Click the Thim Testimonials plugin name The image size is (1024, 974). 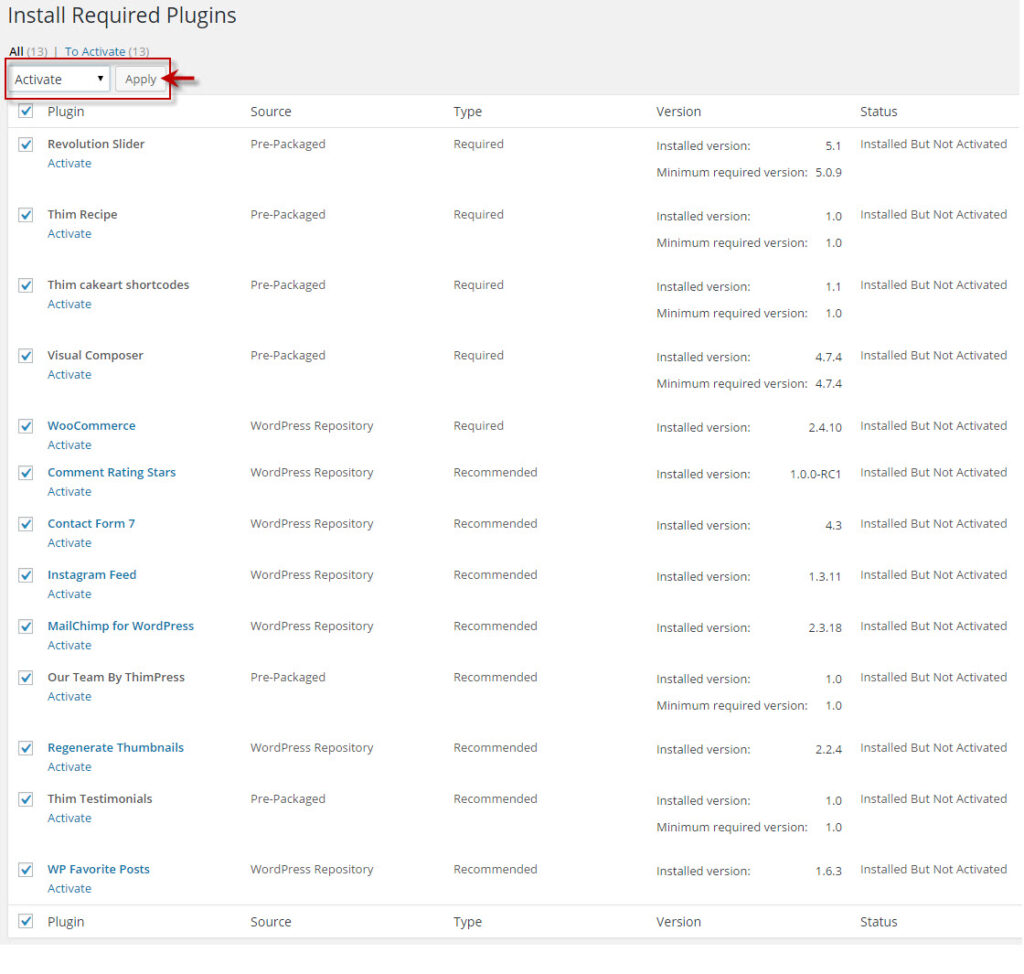[x=100, y=799]
